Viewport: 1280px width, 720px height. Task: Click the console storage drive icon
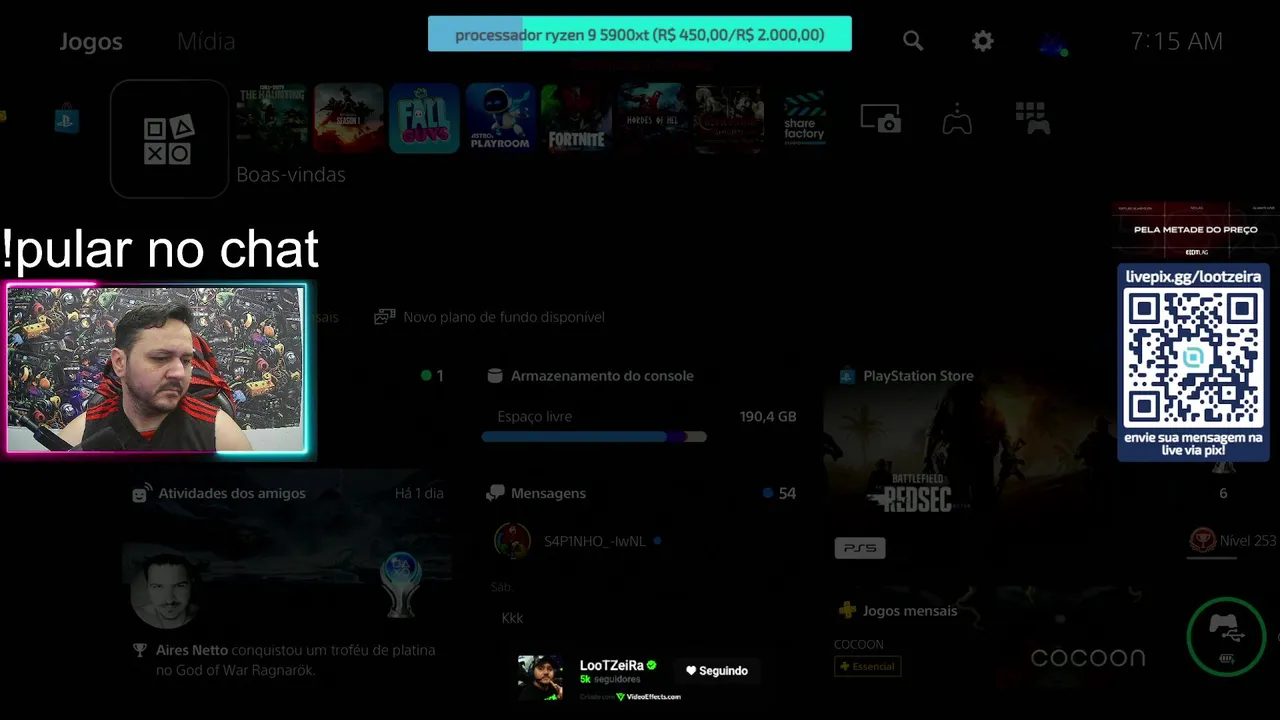(494, 376)
